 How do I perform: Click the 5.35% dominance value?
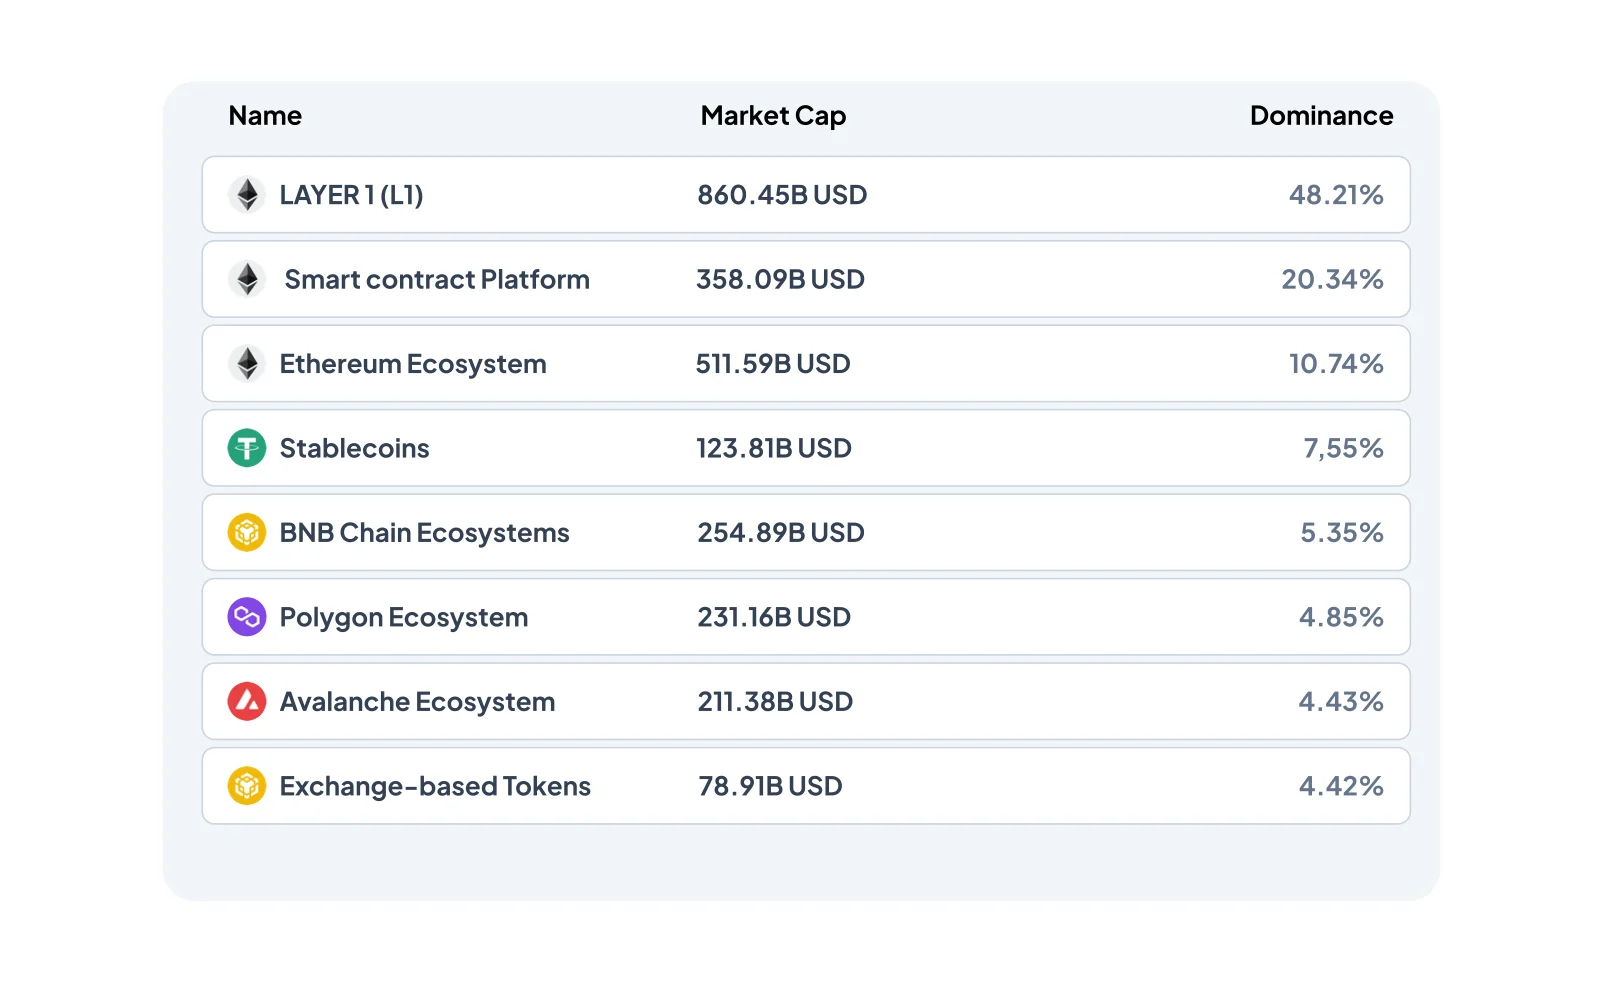tap(1342, 533)
